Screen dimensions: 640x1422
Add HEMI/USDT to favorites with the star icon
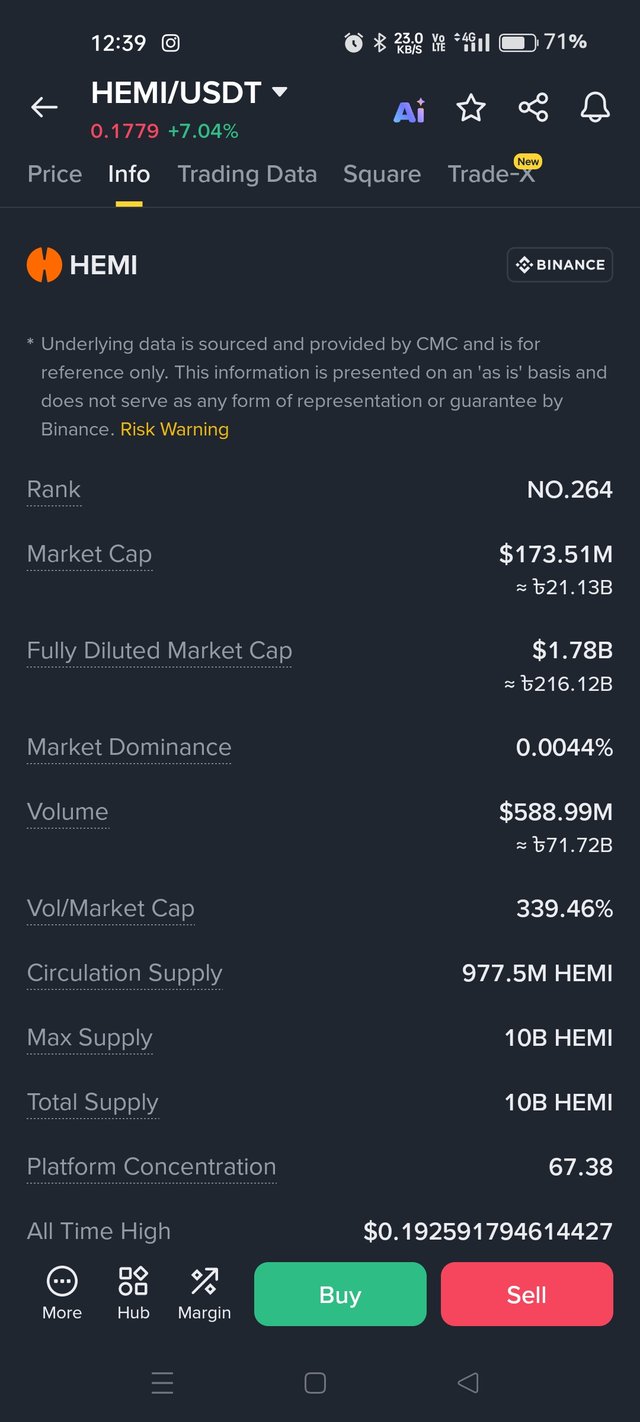471,108
